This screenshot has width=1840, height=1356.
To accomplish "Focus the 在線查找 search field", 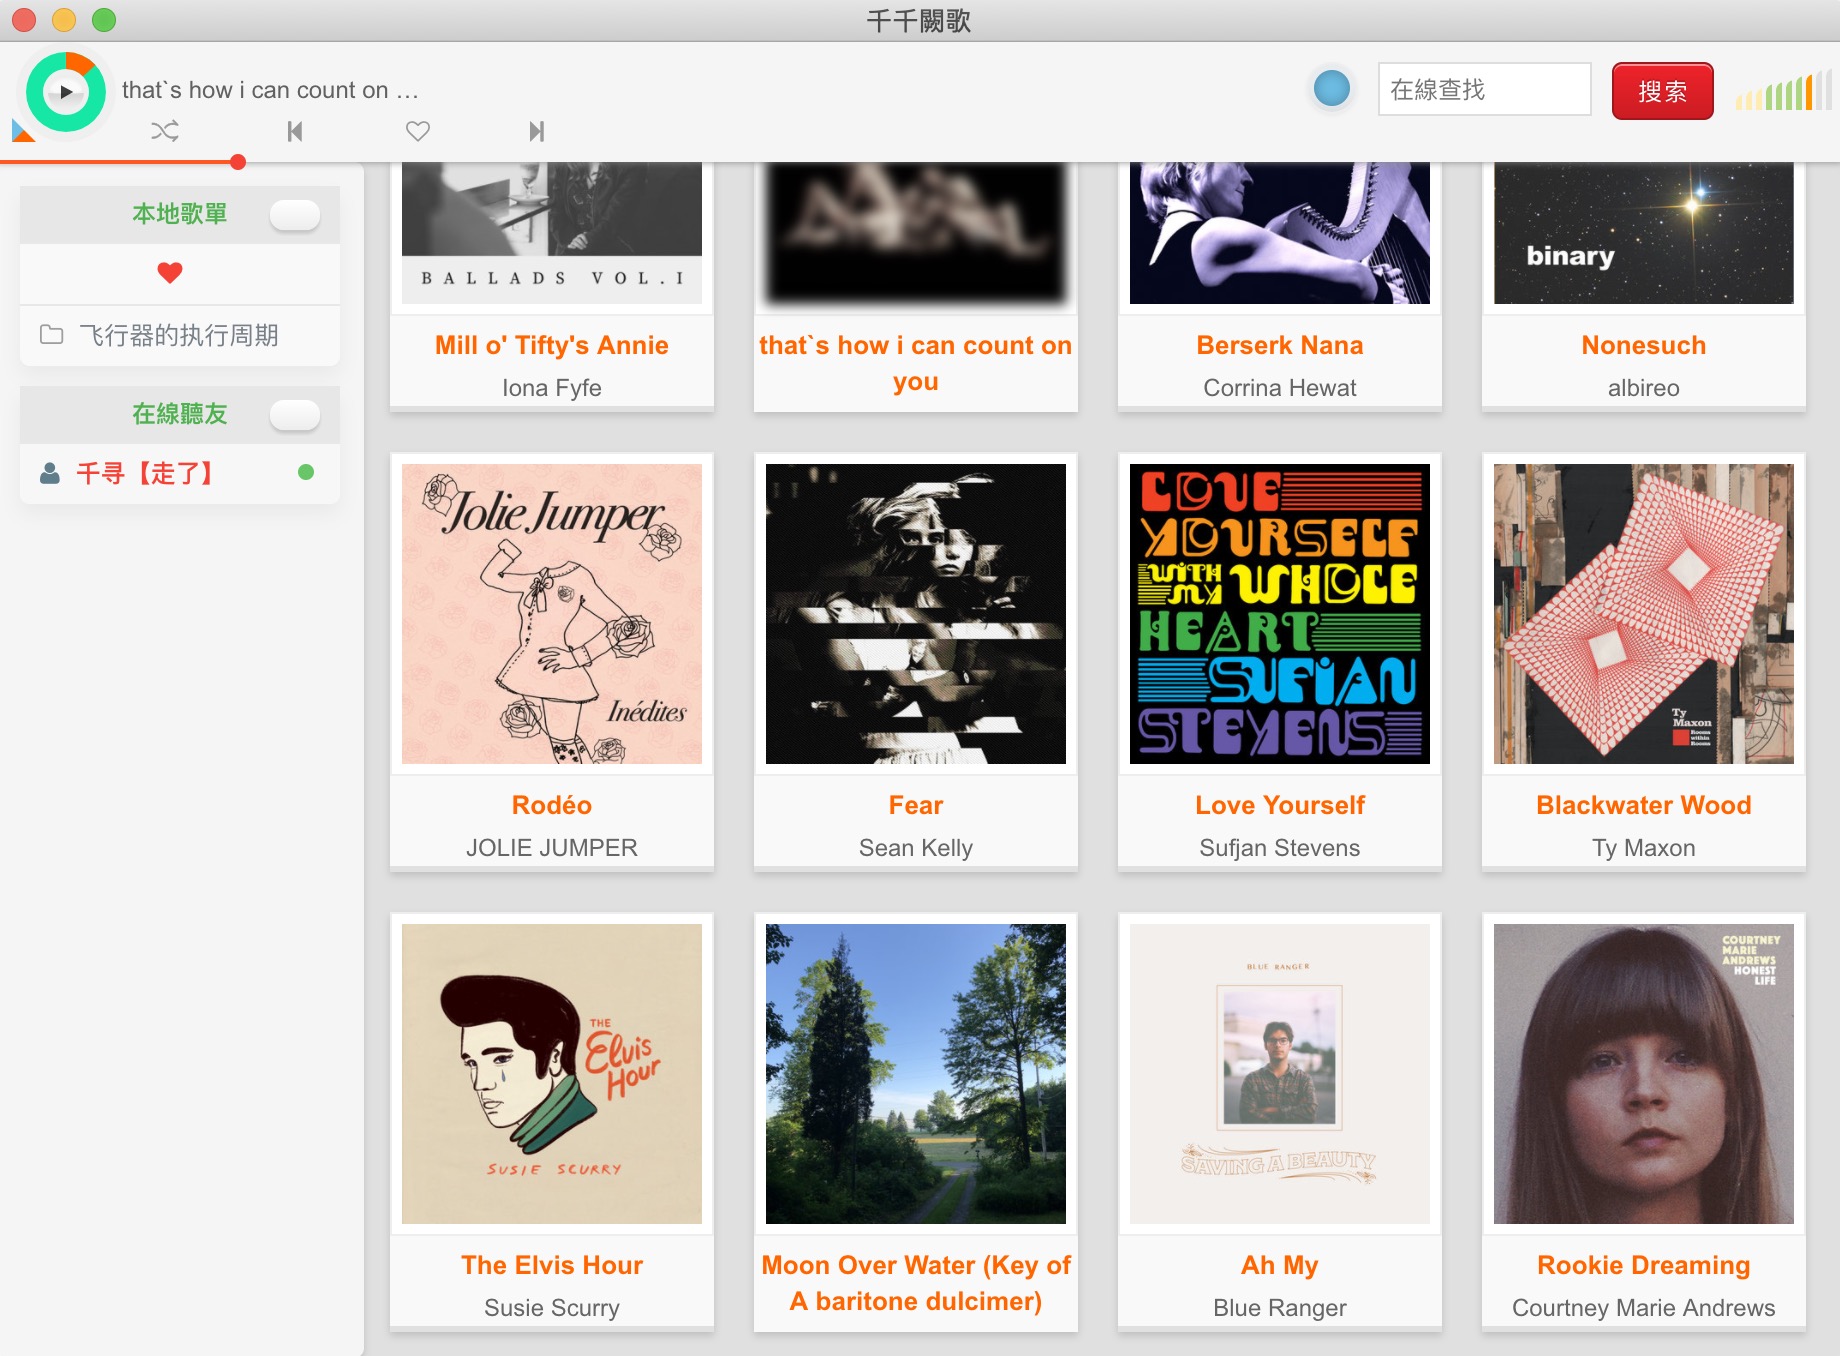I will pos(1484,89).
